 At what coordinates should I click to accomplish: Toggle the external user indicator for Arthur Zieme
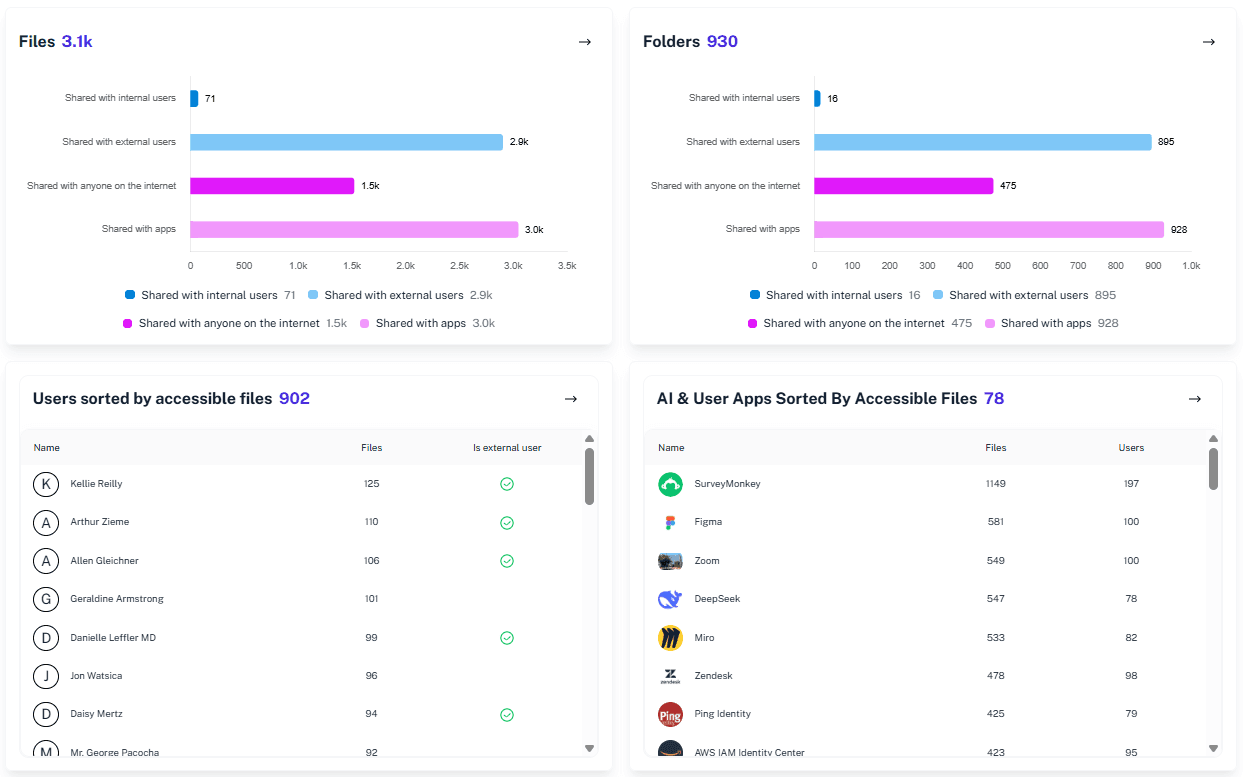point(507,522)
